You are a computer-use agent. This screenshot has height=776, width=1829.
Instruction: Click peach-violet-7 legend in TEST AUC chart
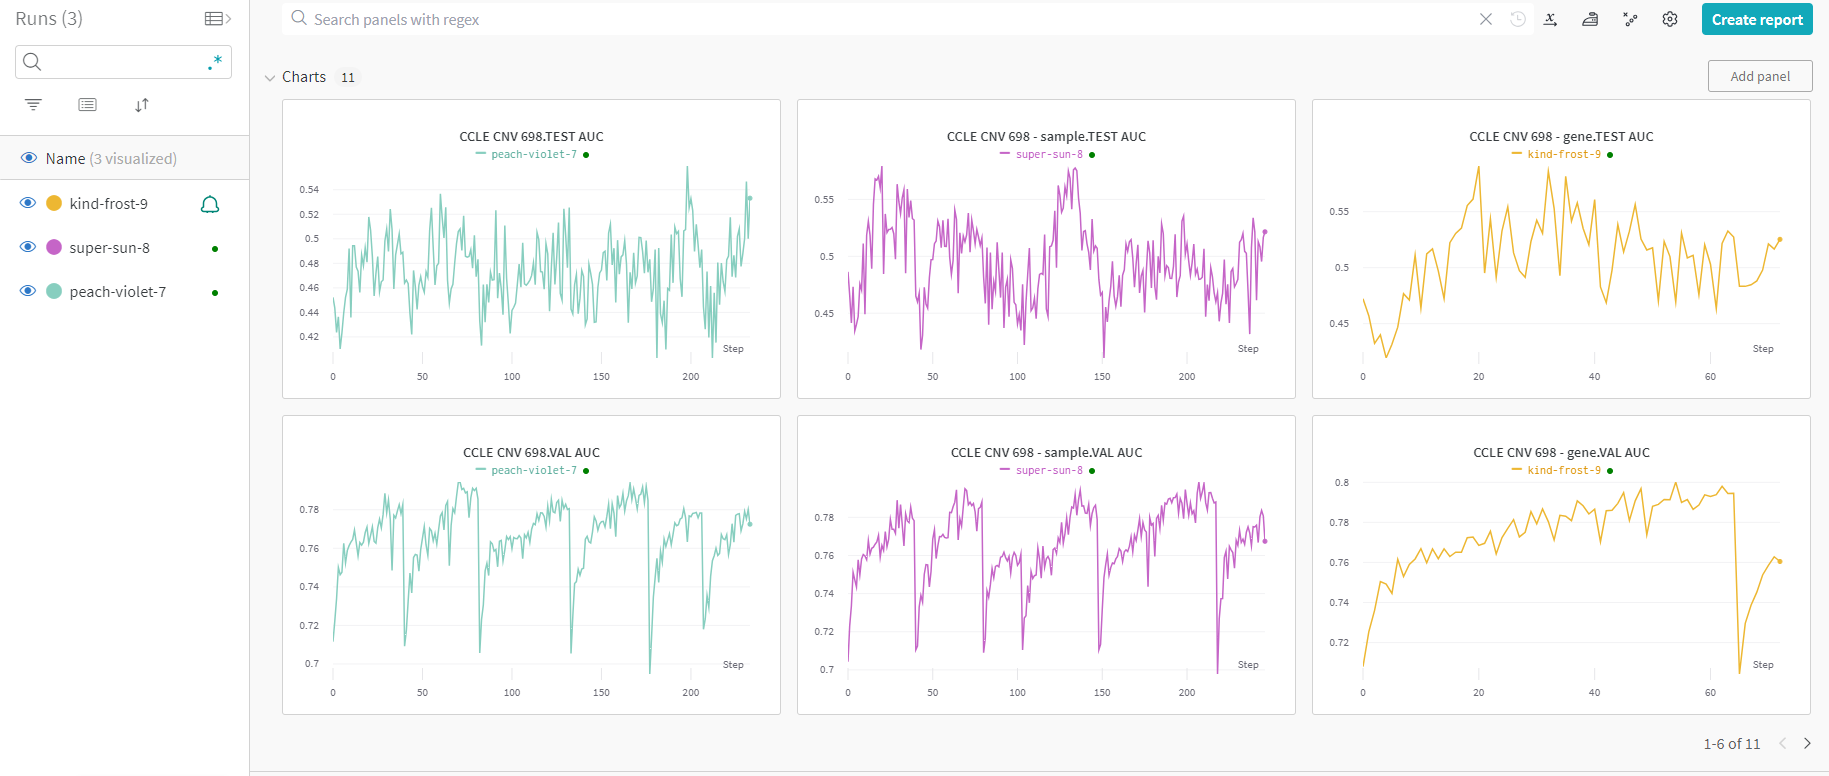533,154
